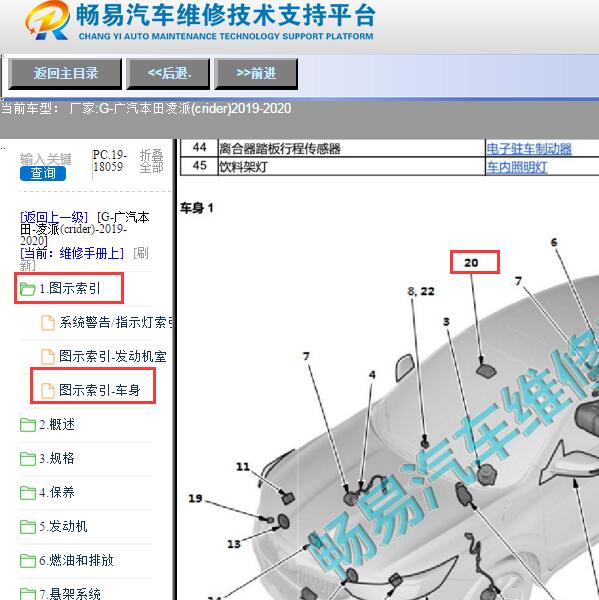Click callout number 6 on the diagram
599x600 pixels.
coord(554,243)
